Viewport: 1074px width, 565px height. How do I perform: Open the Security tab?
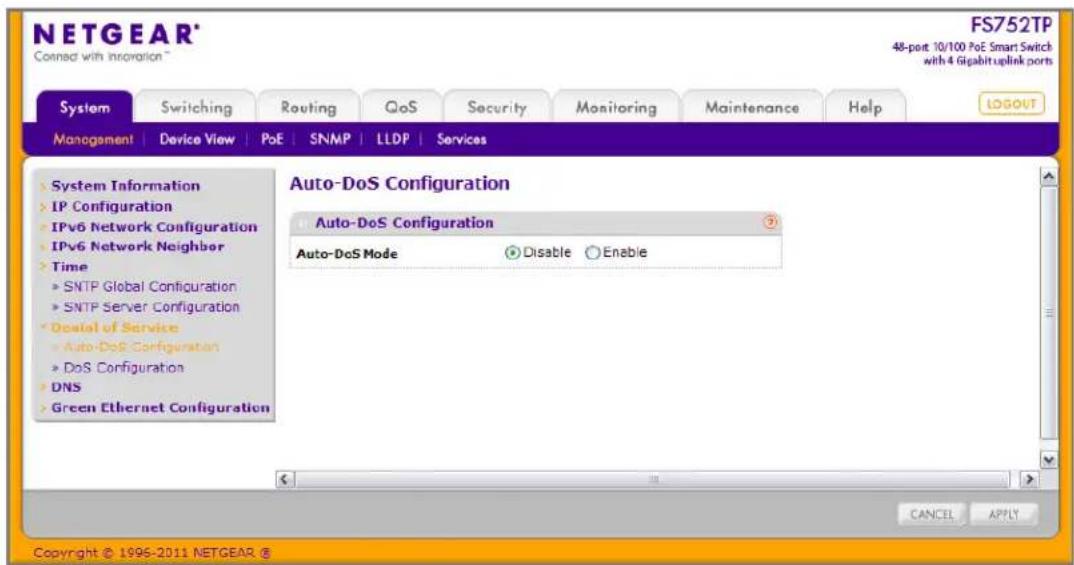coord(497,108)
